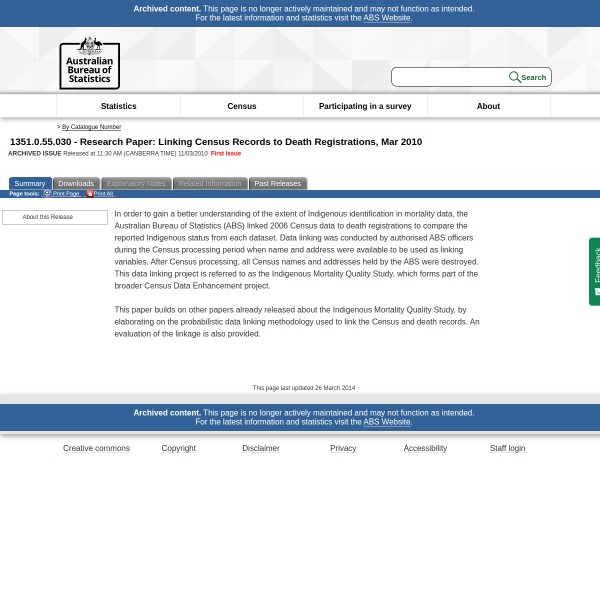Open the Creative commons footer link

96,448
